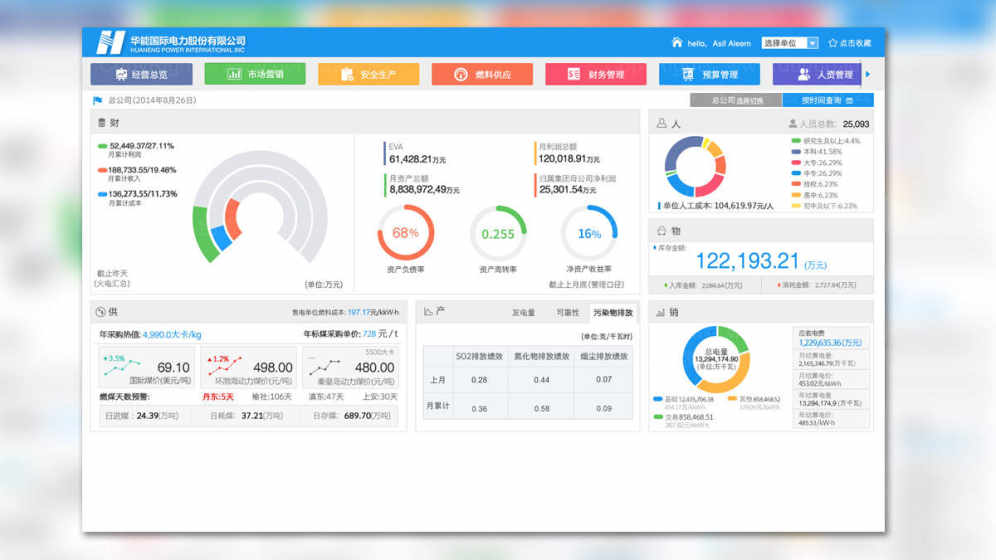Screen dimensions: 996x560
Task: Click the 人 personnel panel person icon
Action: click(x=661, y=124)
